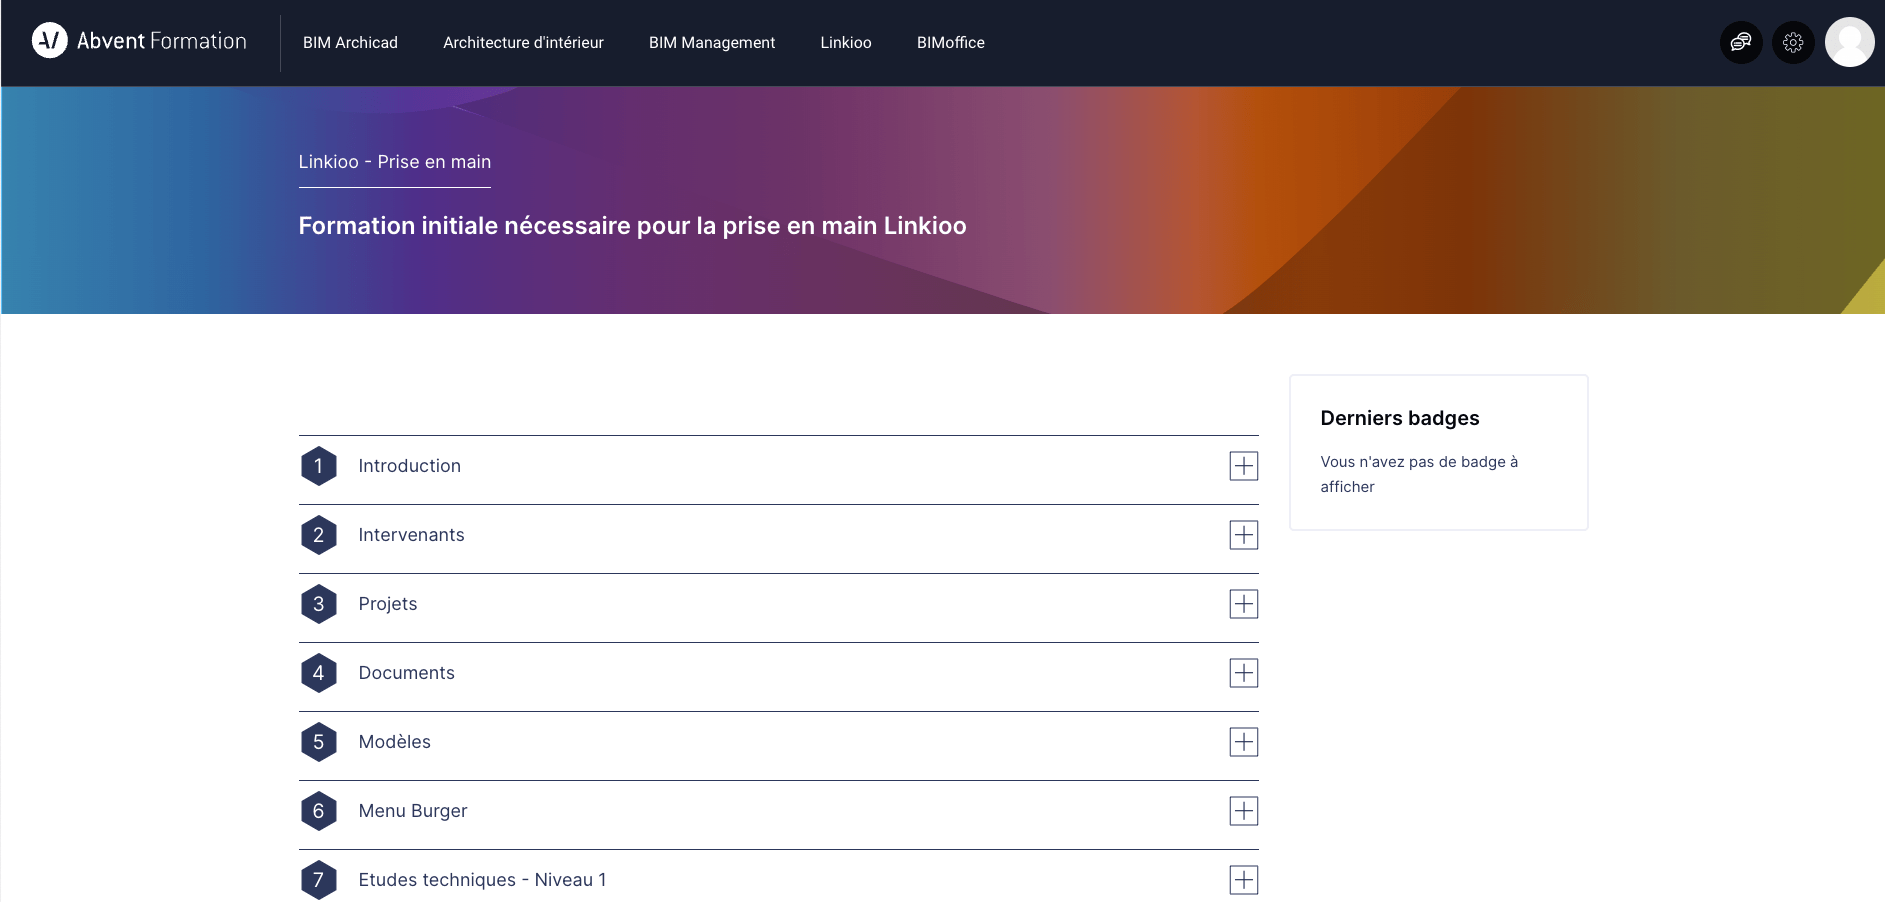Viewport: 1885px width, 902px height.
Task: Open the Intervenants chapter title
Action: click(x=412, y=535)
